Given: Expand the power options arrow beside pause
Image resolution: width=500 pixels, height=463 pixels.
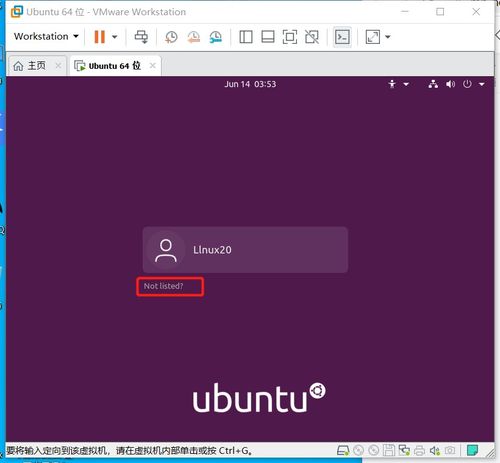Looking at the screenshot, I should coord(114,37).
